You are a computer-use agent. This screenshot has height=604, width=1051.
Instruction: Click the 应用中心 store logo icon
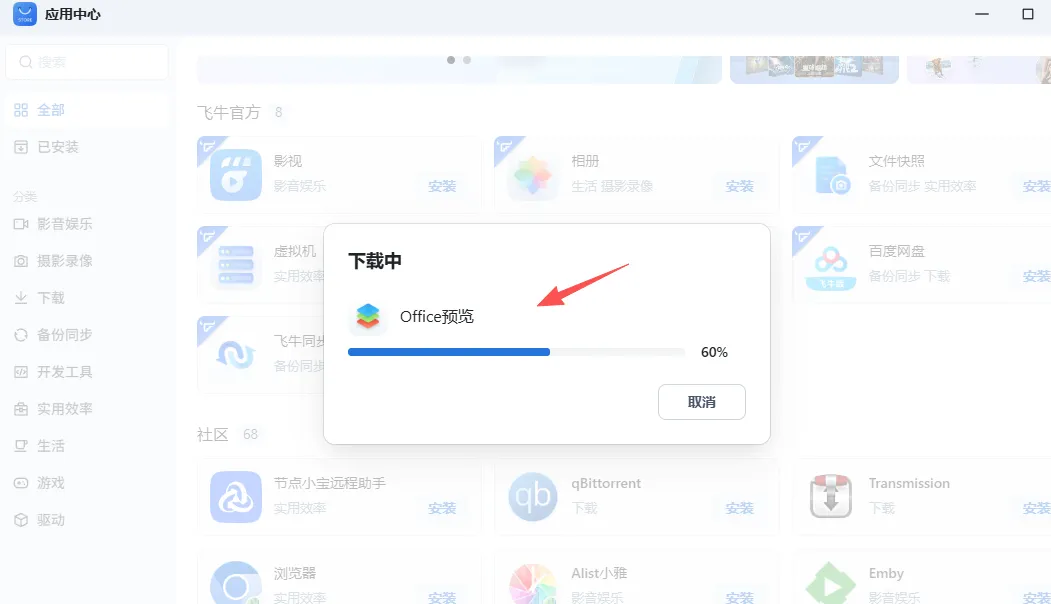(x=25, y=13)
